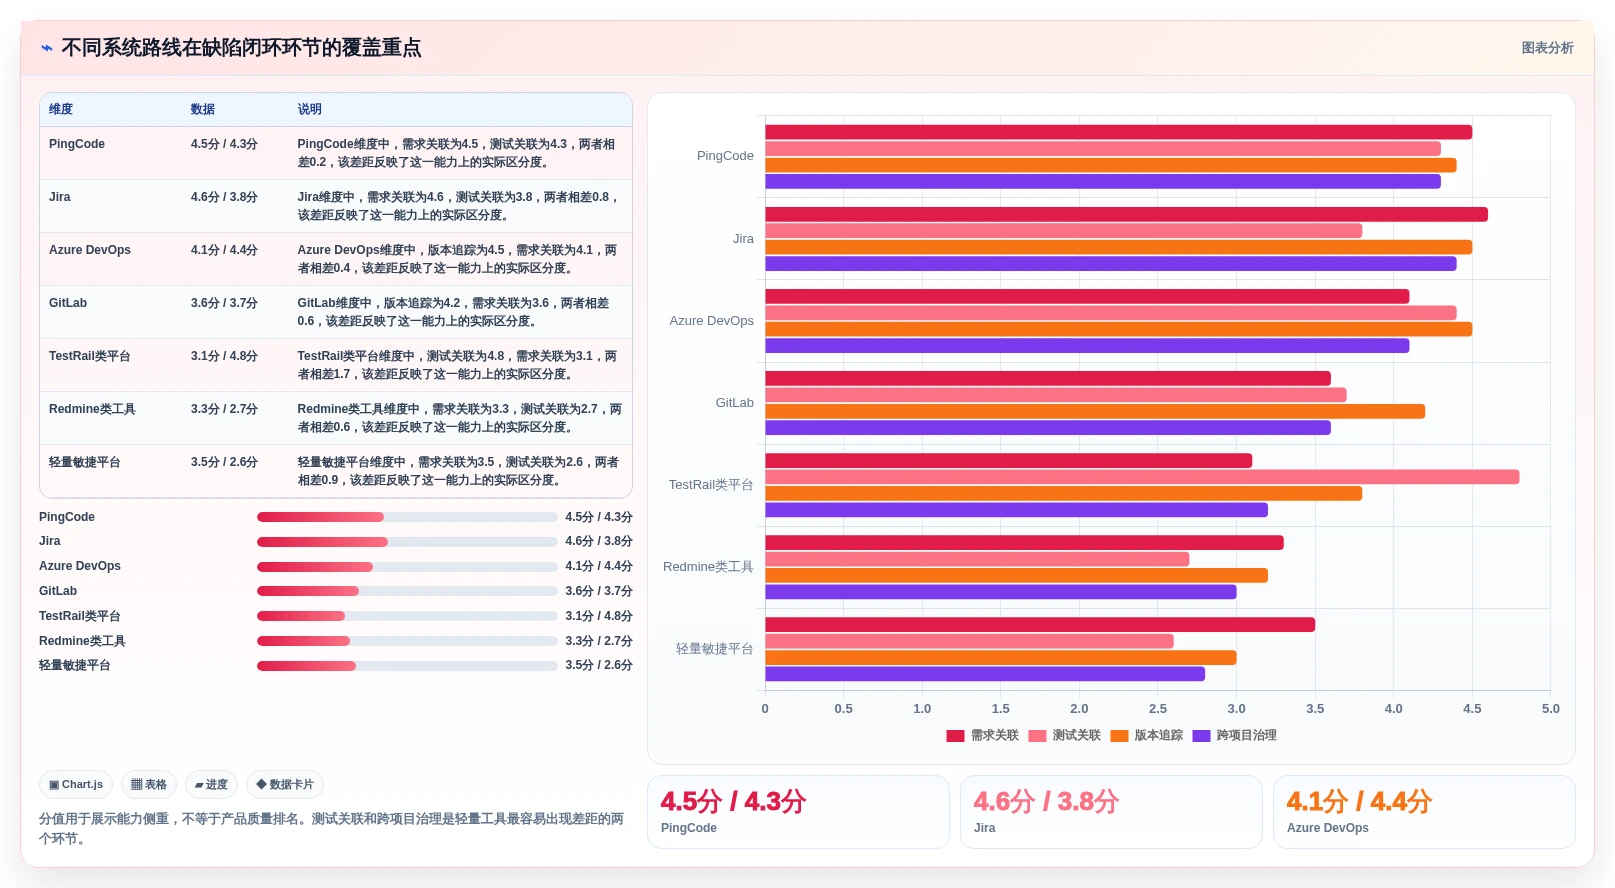Click the Jira progress bar
This screenshot has width=1615, height=888.
407,542
